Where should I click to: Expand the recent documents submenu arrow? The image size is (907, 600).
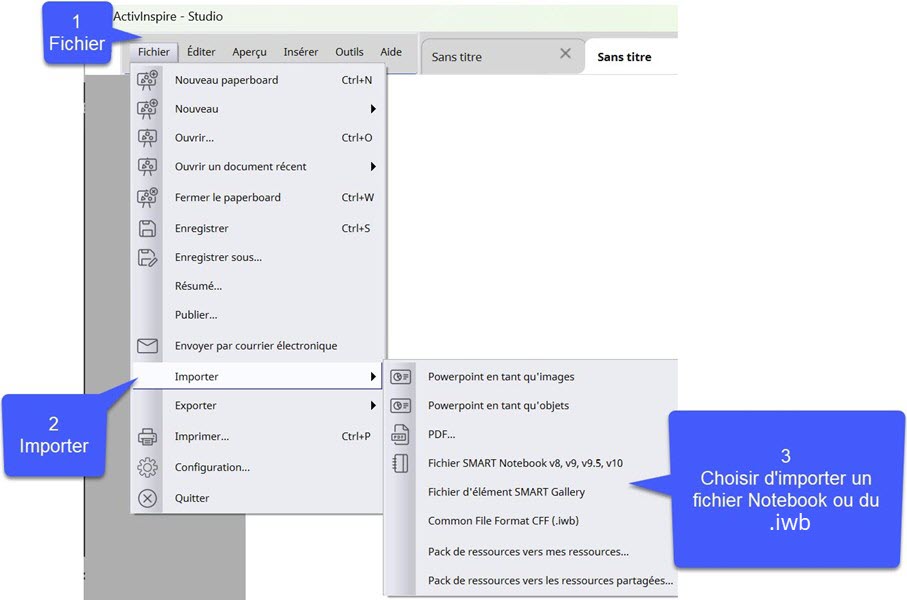click(x=373, y=167)
